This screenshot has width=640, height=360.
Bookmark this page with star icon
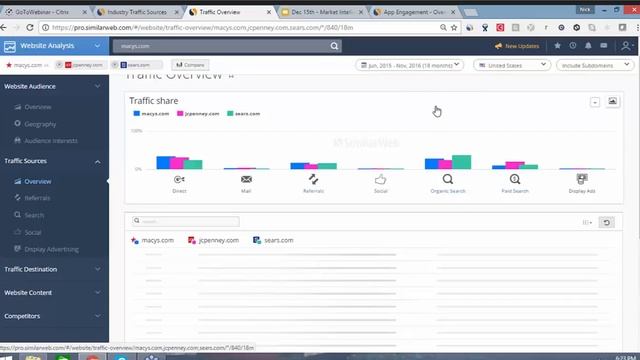[x=454, y=27]
